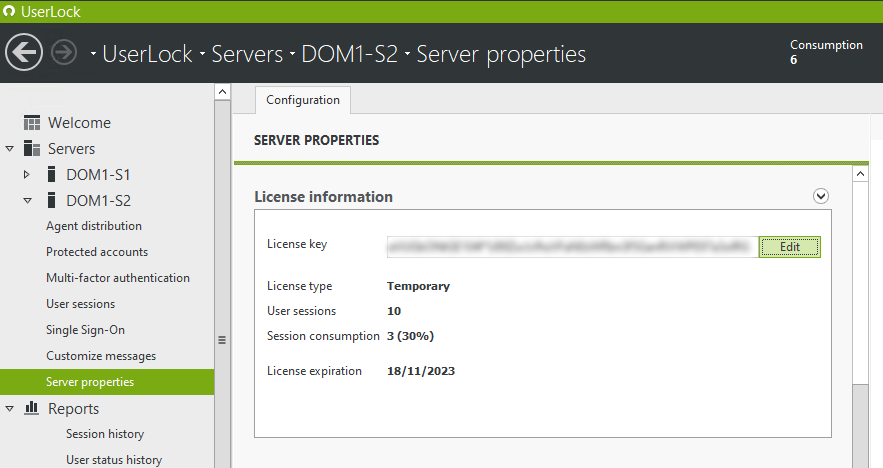Screen dimensions: 883x468
Task: Go back with the back arrow button
Action: click(x=24, y=52)
